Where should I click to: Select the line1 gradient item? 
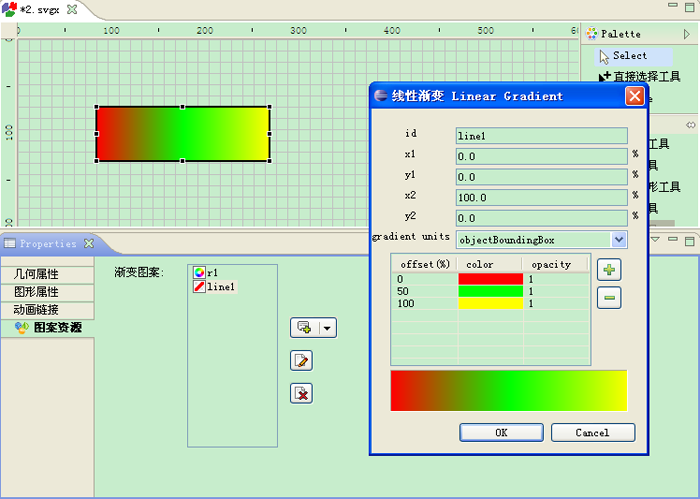click(214, 287)
